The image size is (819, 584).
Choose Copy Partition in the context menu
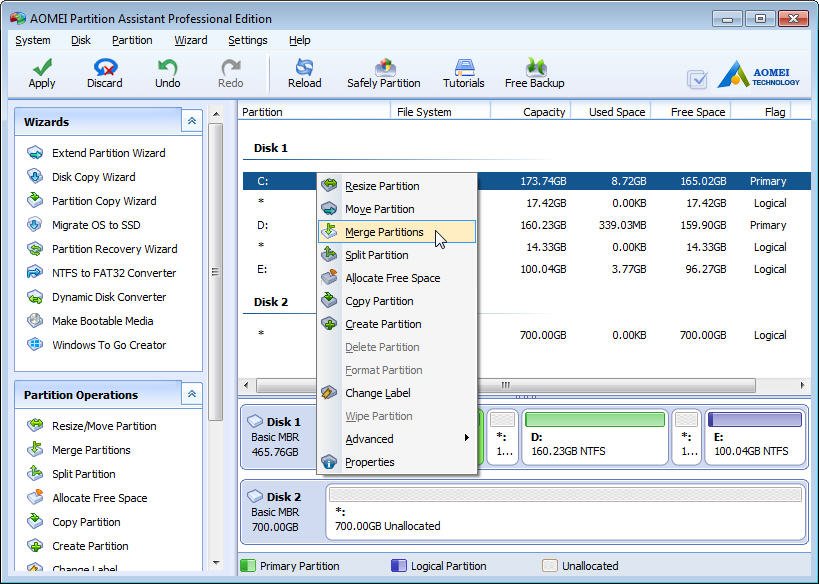point(397,301)
